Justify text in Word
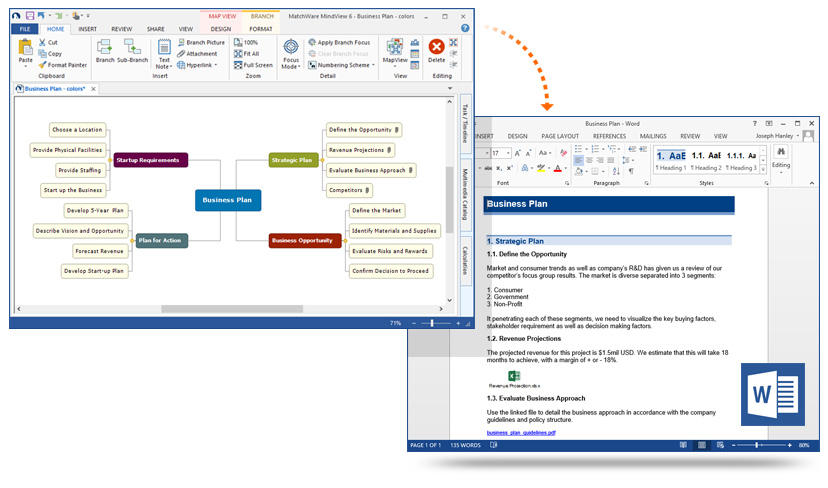Screen dimensions: 828x488 click(610, 161)
